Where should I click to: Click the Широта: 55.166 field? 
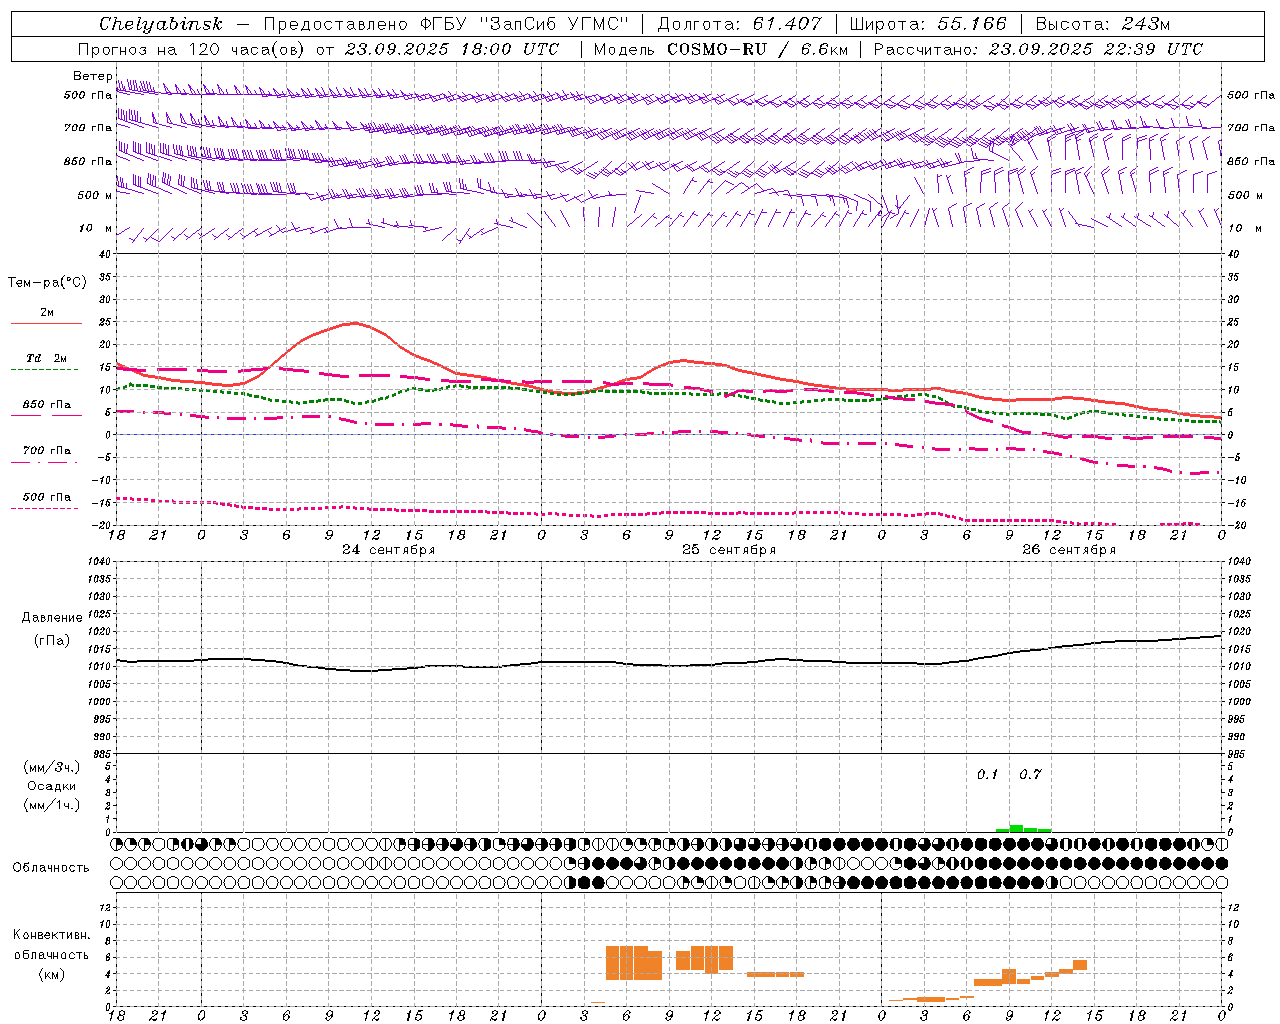(x=928, y=24)
